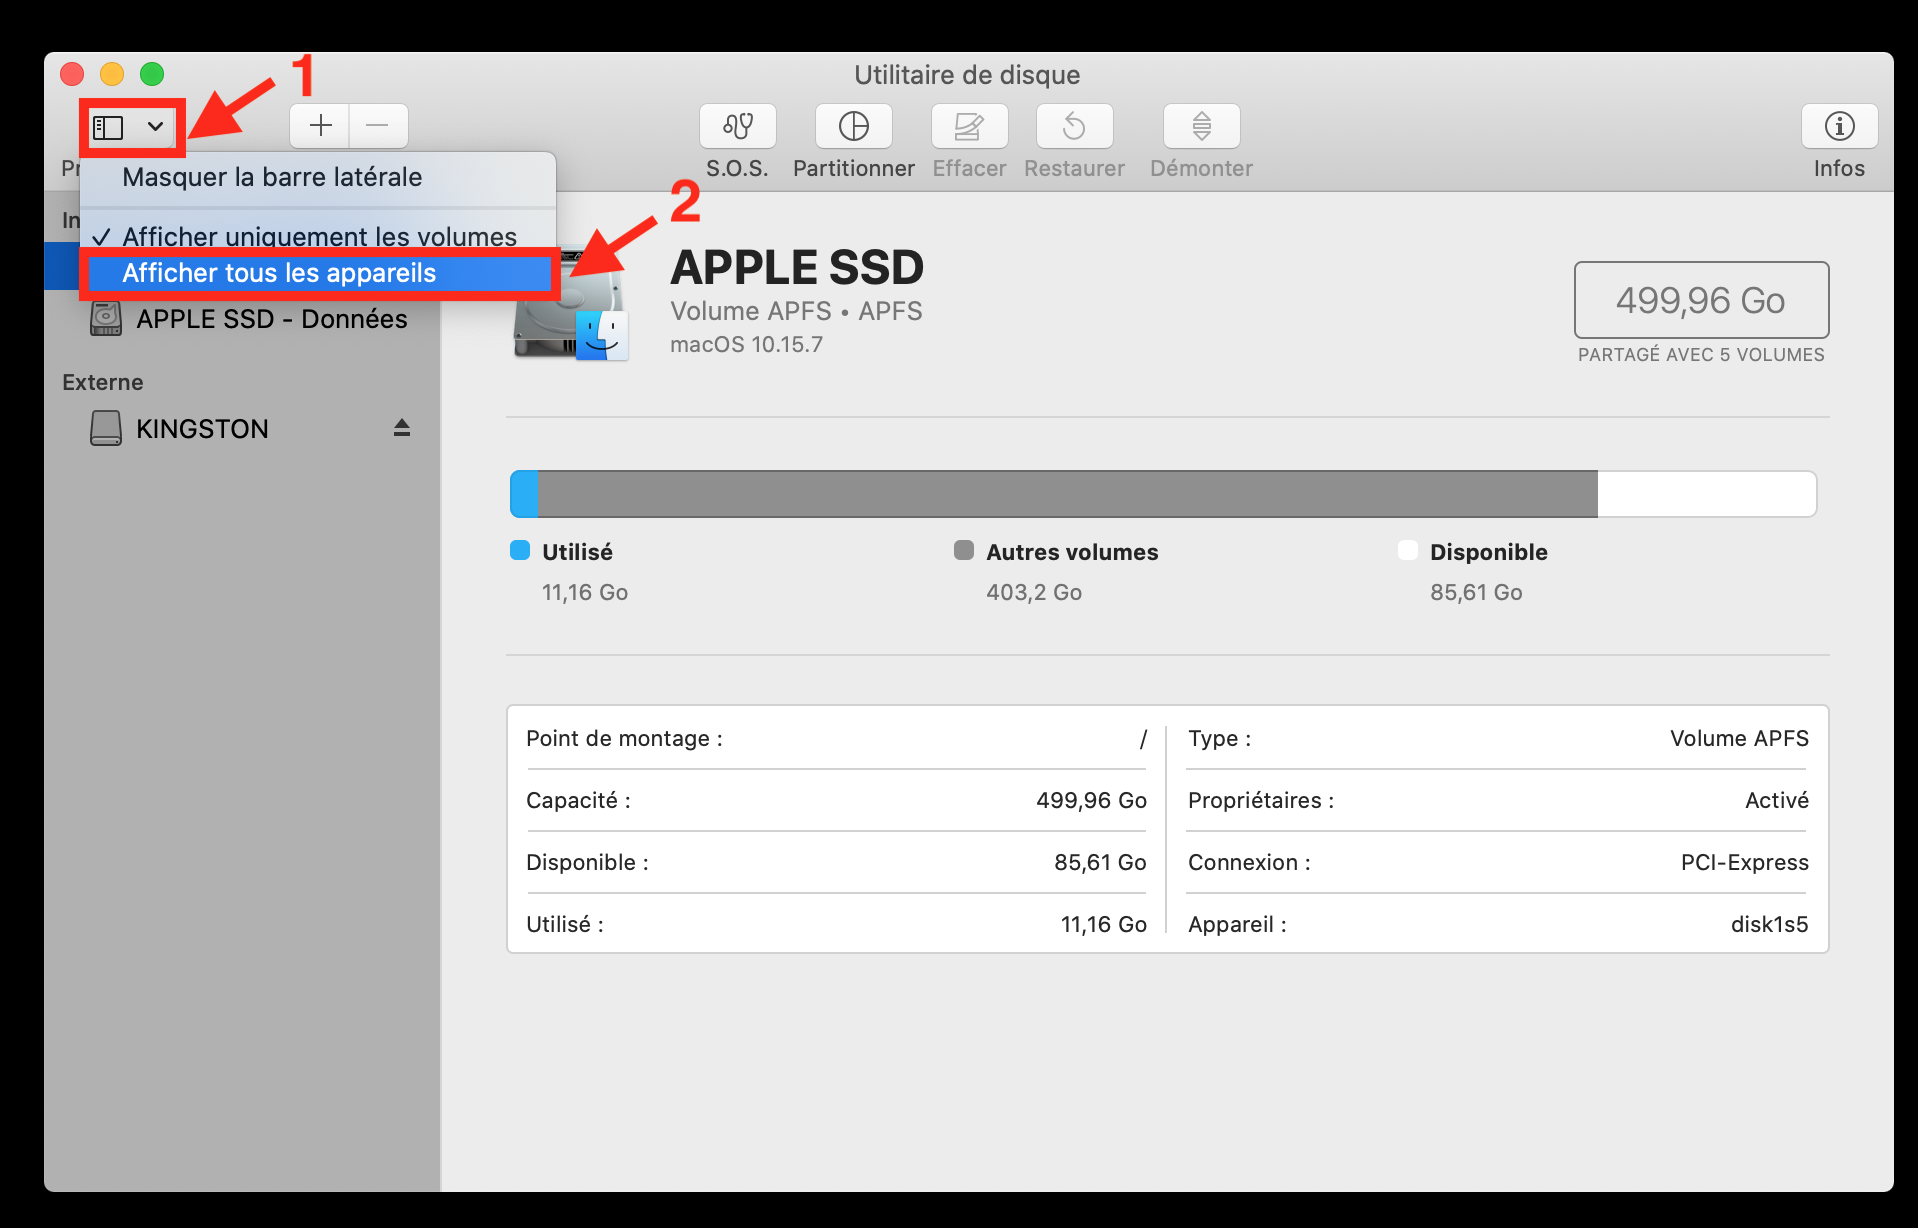Viewport: 1918px width, 1228px height.
Task: Run S.O.S. first aid tool
Action: (x=738, y=126)
